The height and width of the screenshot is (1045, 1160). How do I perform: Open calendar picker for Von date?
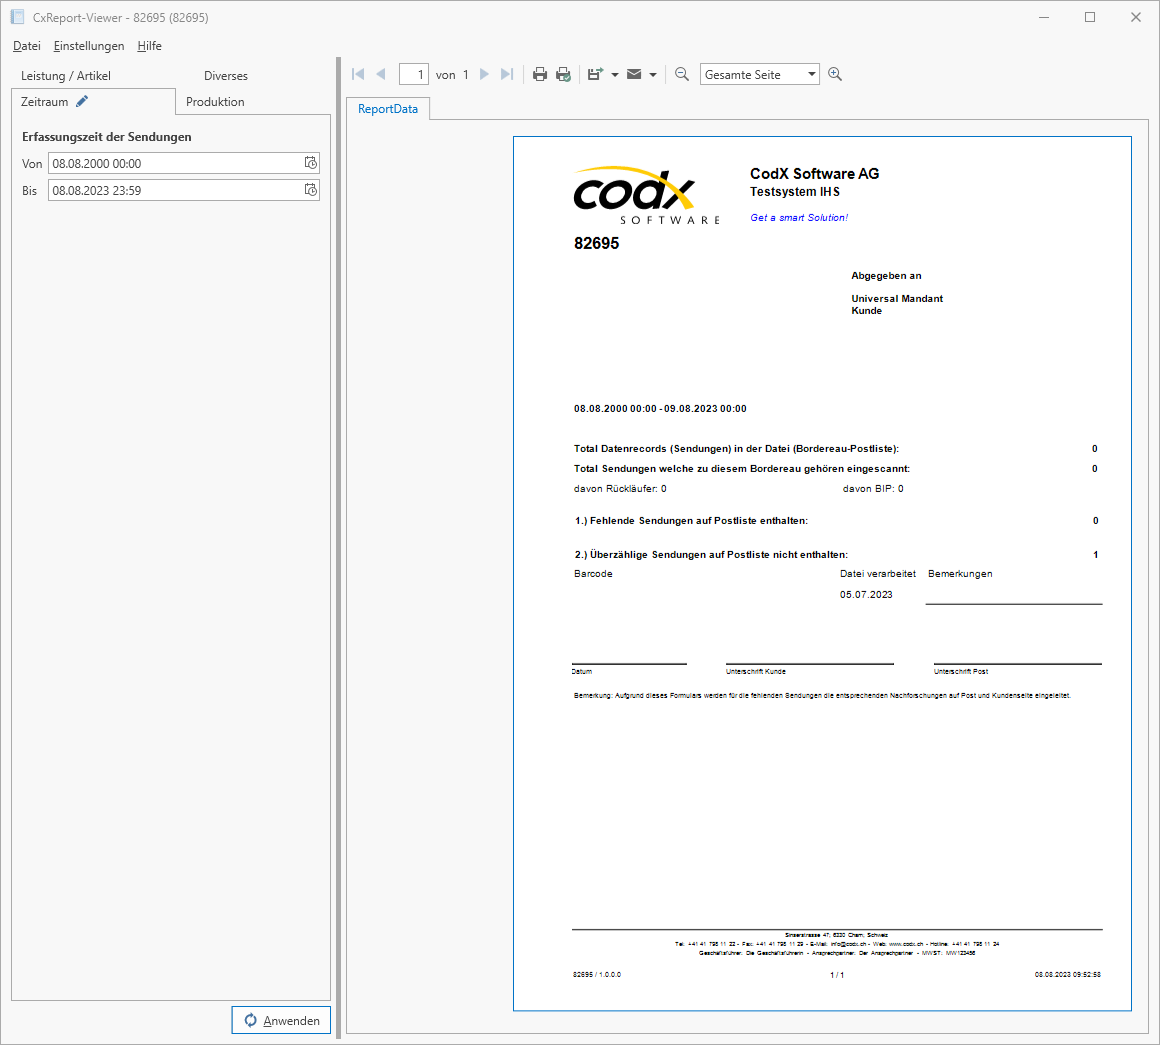pyautogui.click(x=311, y=163)
